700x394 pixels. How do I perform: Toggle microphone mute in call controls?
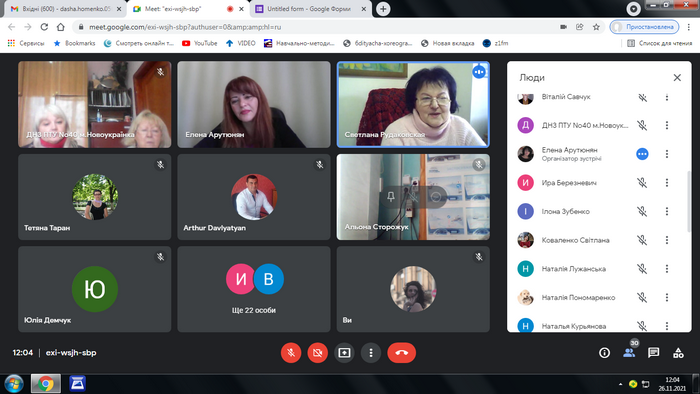coord(291,353)
